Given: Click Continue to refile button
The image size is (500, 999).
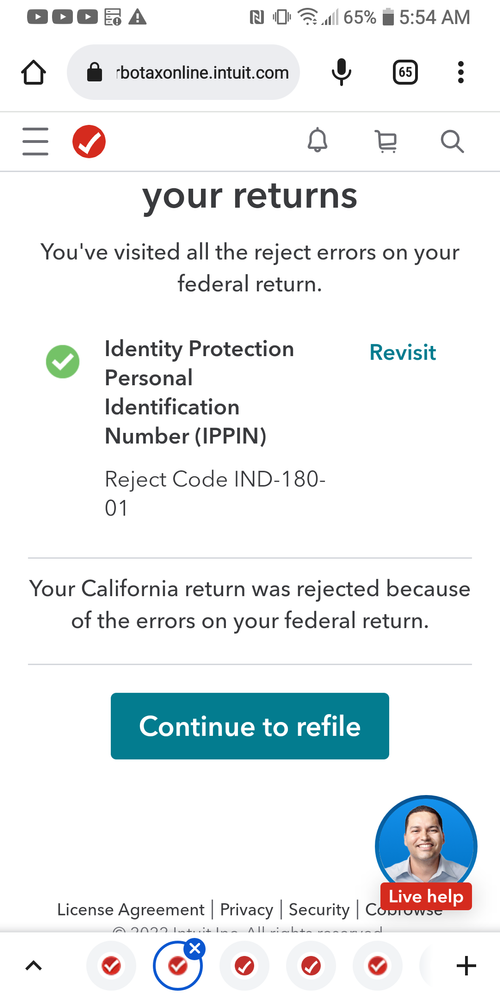Looking at the screenshot, I should [250, 726].
